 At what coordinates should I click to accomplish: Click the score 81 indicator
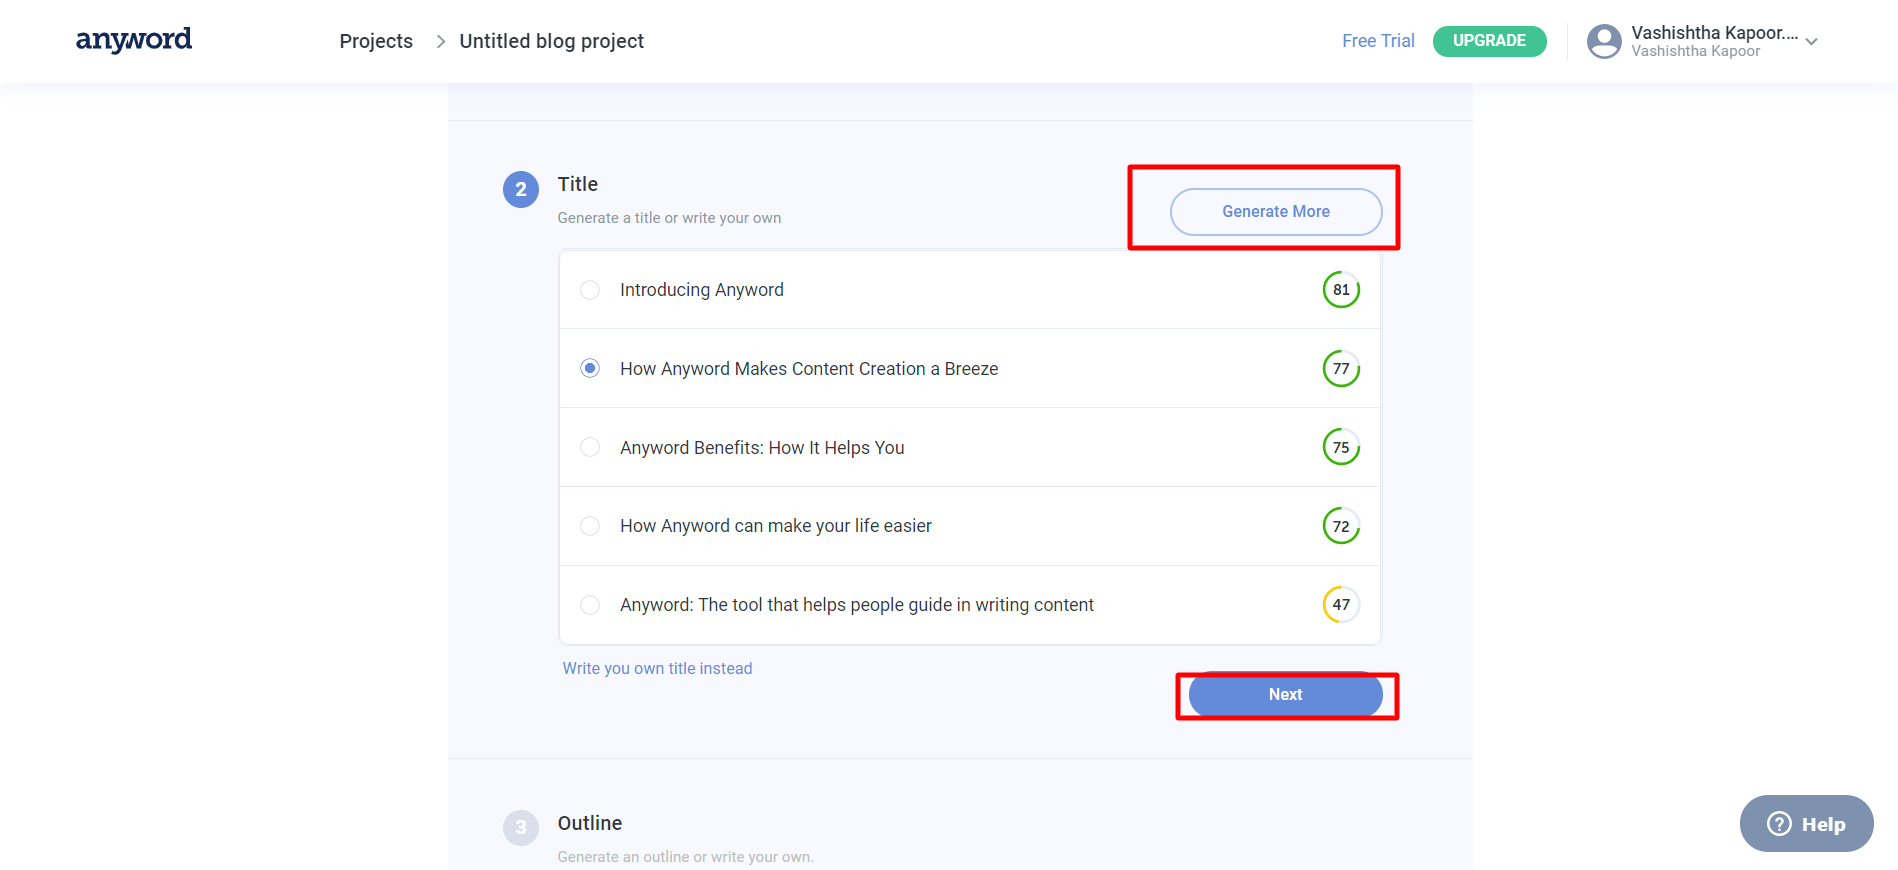[1341, 290]
